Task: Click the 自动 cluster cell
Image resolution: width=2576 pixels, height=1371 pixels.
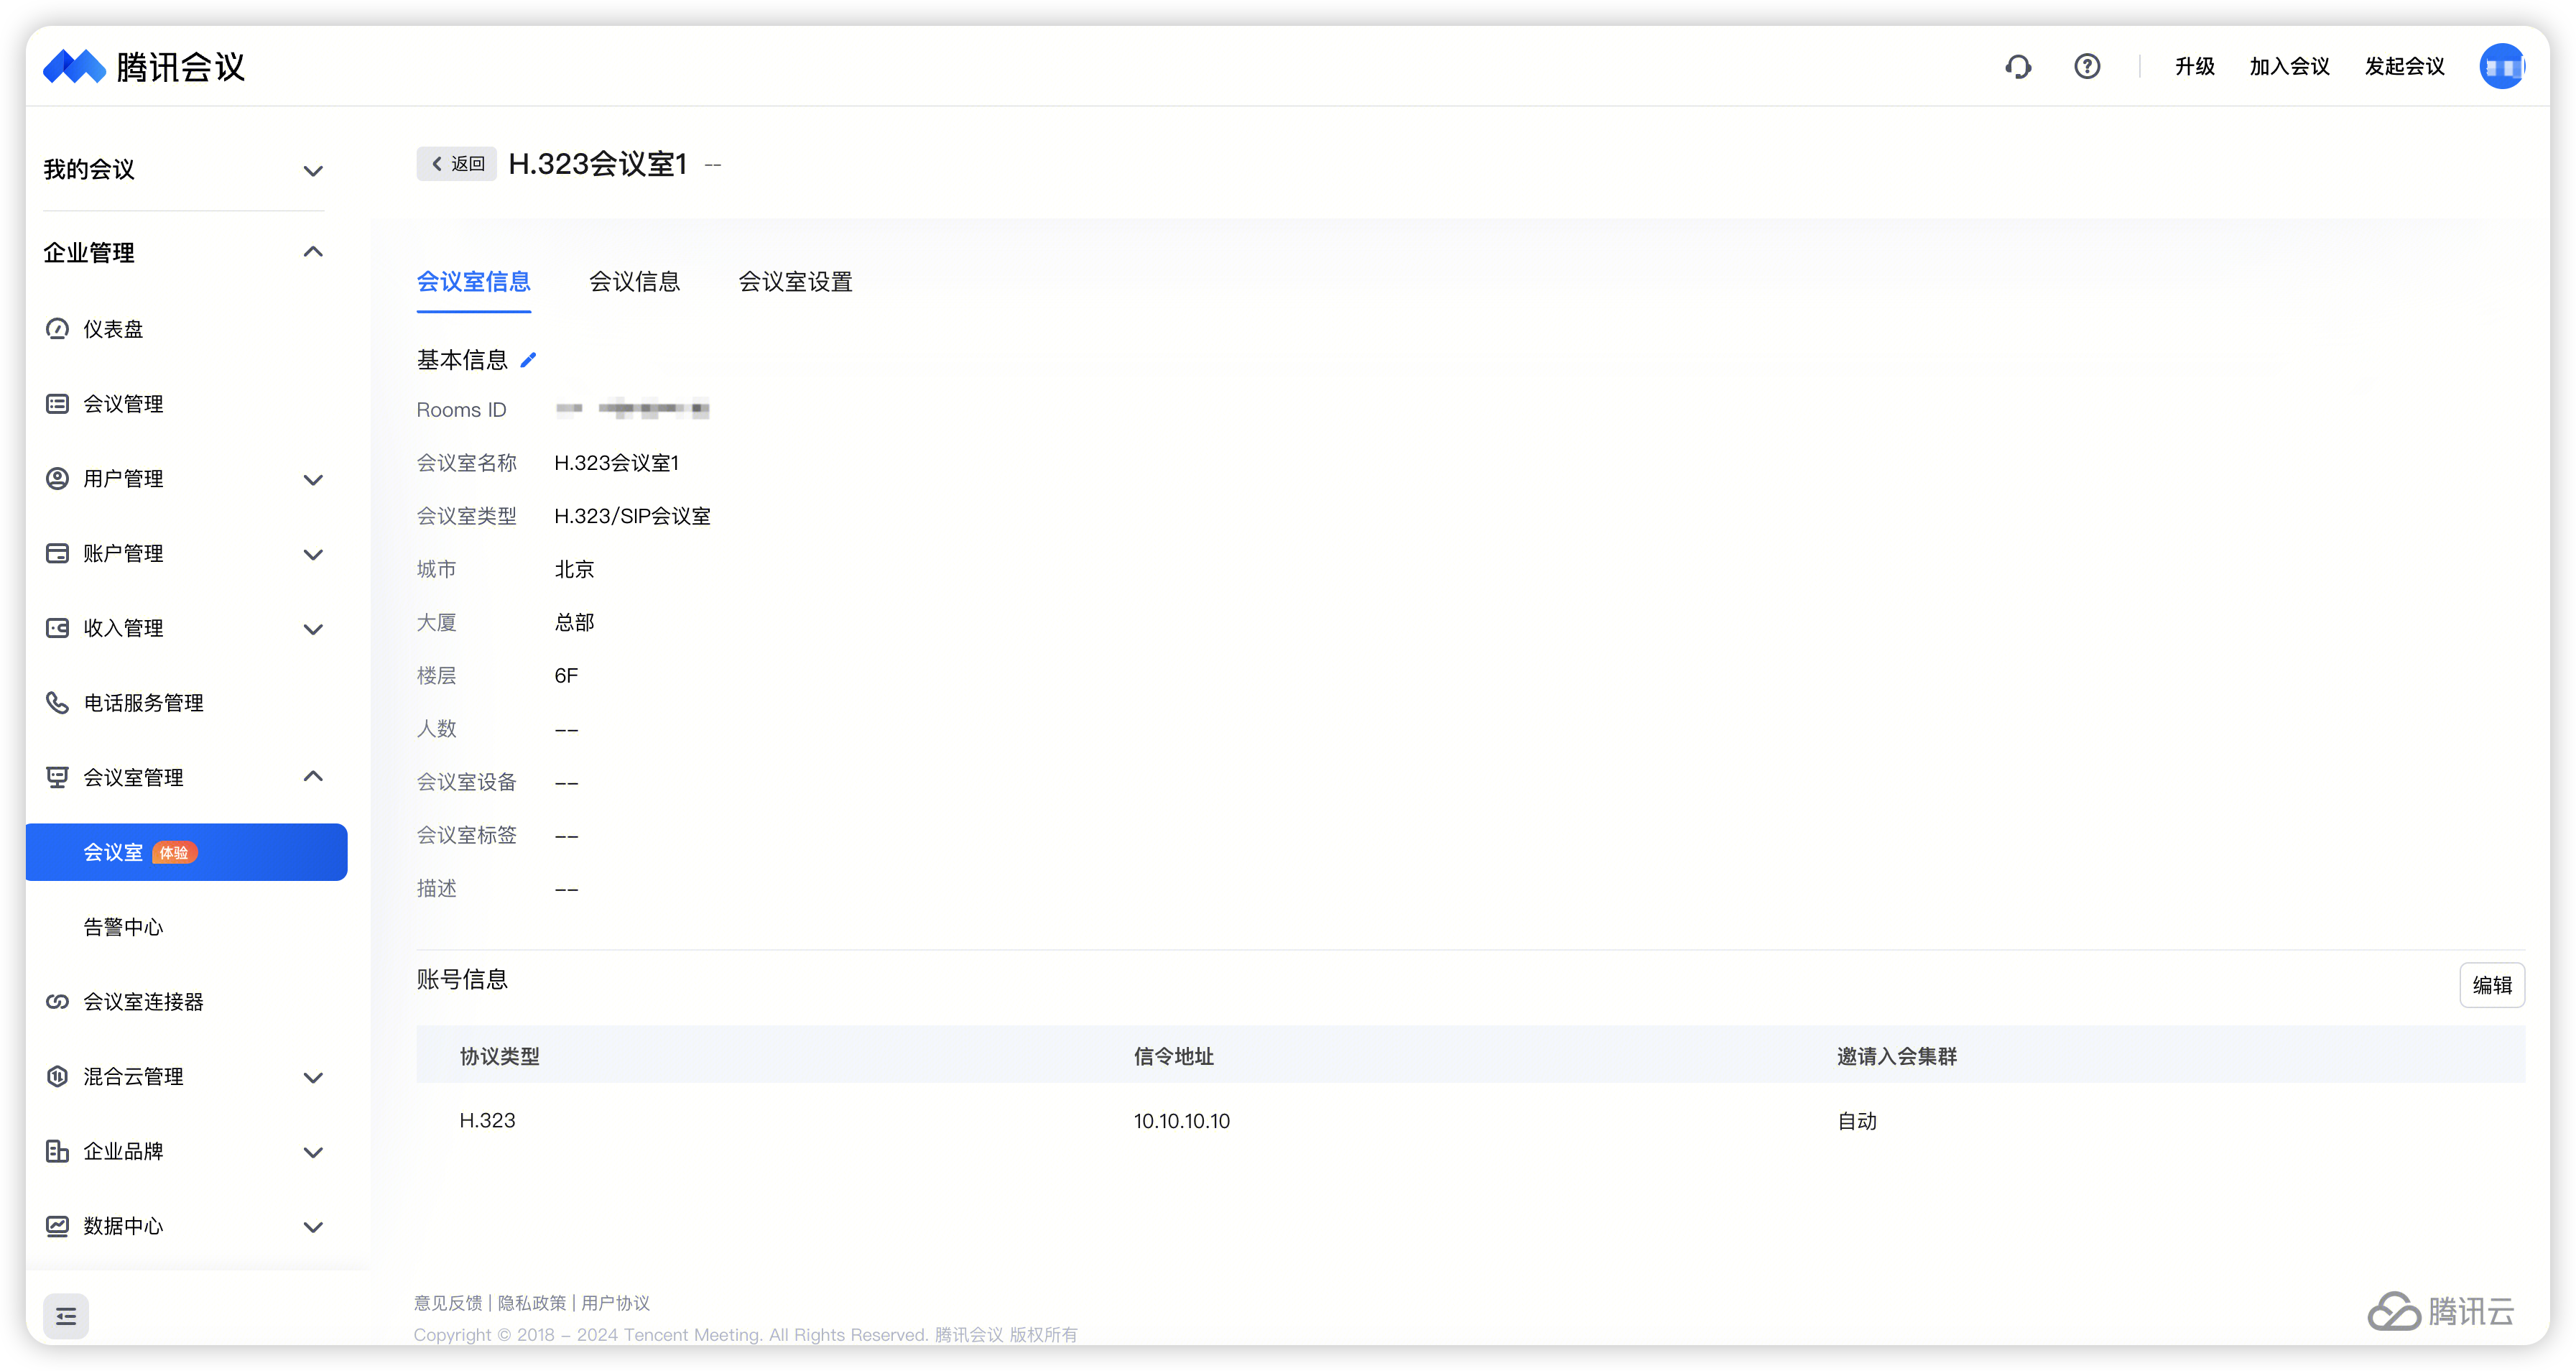Action: (1857, 1121)
